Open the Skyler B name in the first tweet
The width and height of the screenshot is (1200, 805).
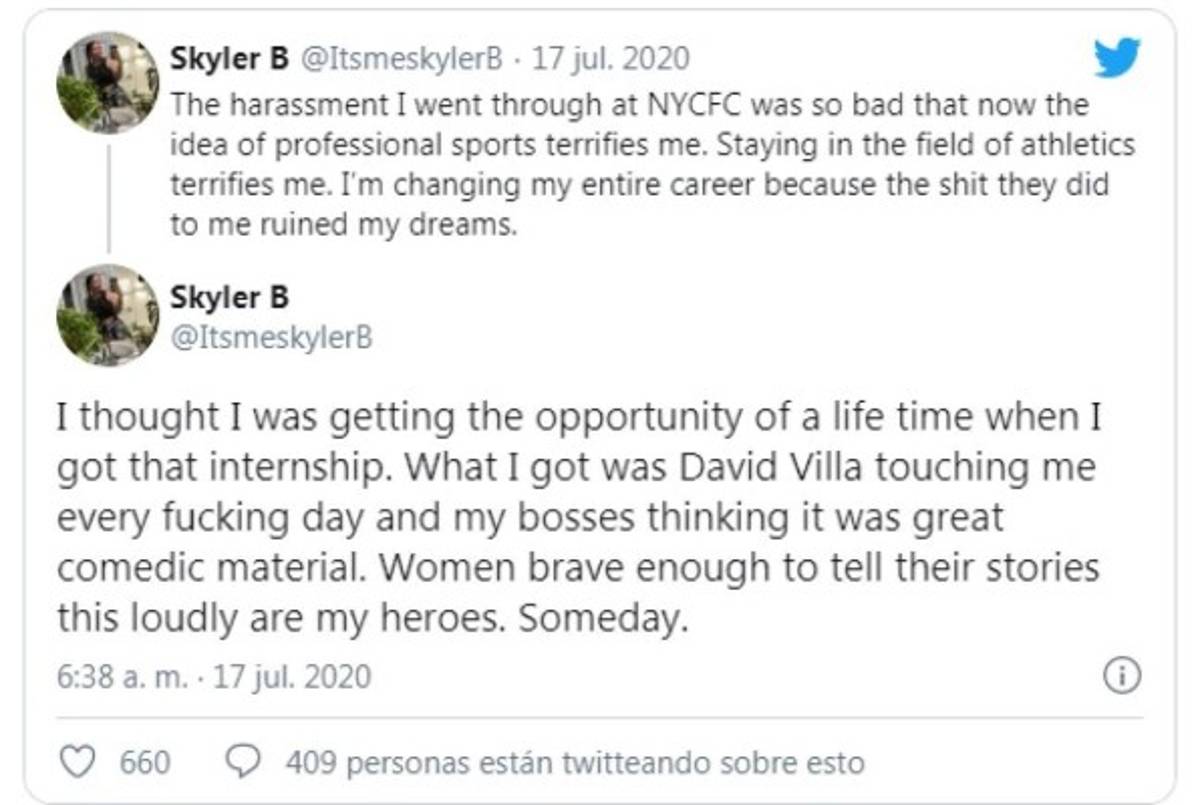tap(229, 59)
